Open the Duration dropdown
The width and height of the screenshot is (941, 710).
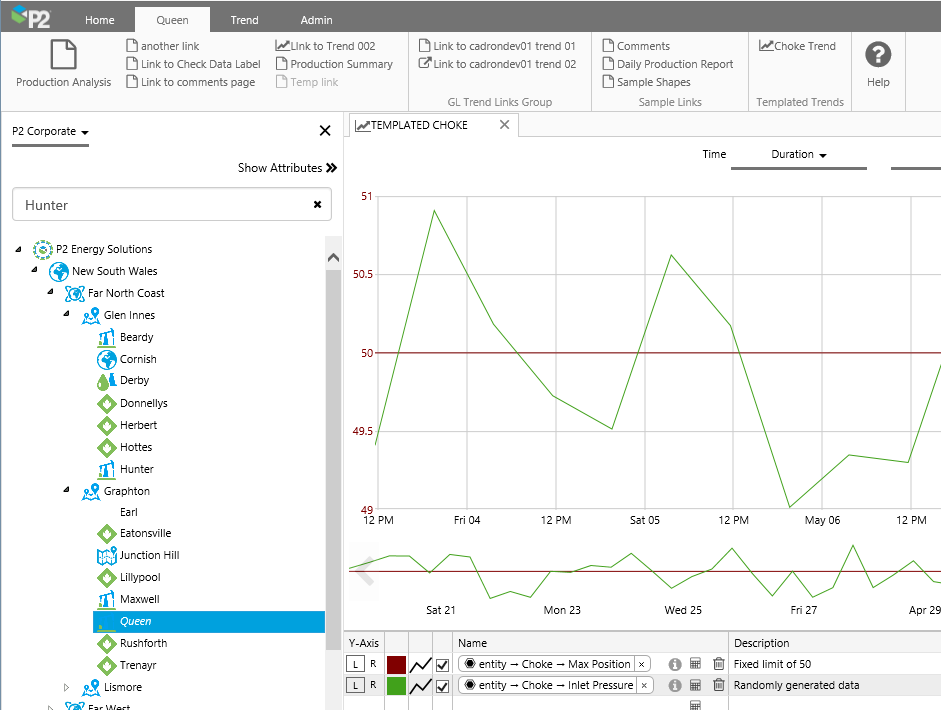pyautogui.click(x=798, y=155)
